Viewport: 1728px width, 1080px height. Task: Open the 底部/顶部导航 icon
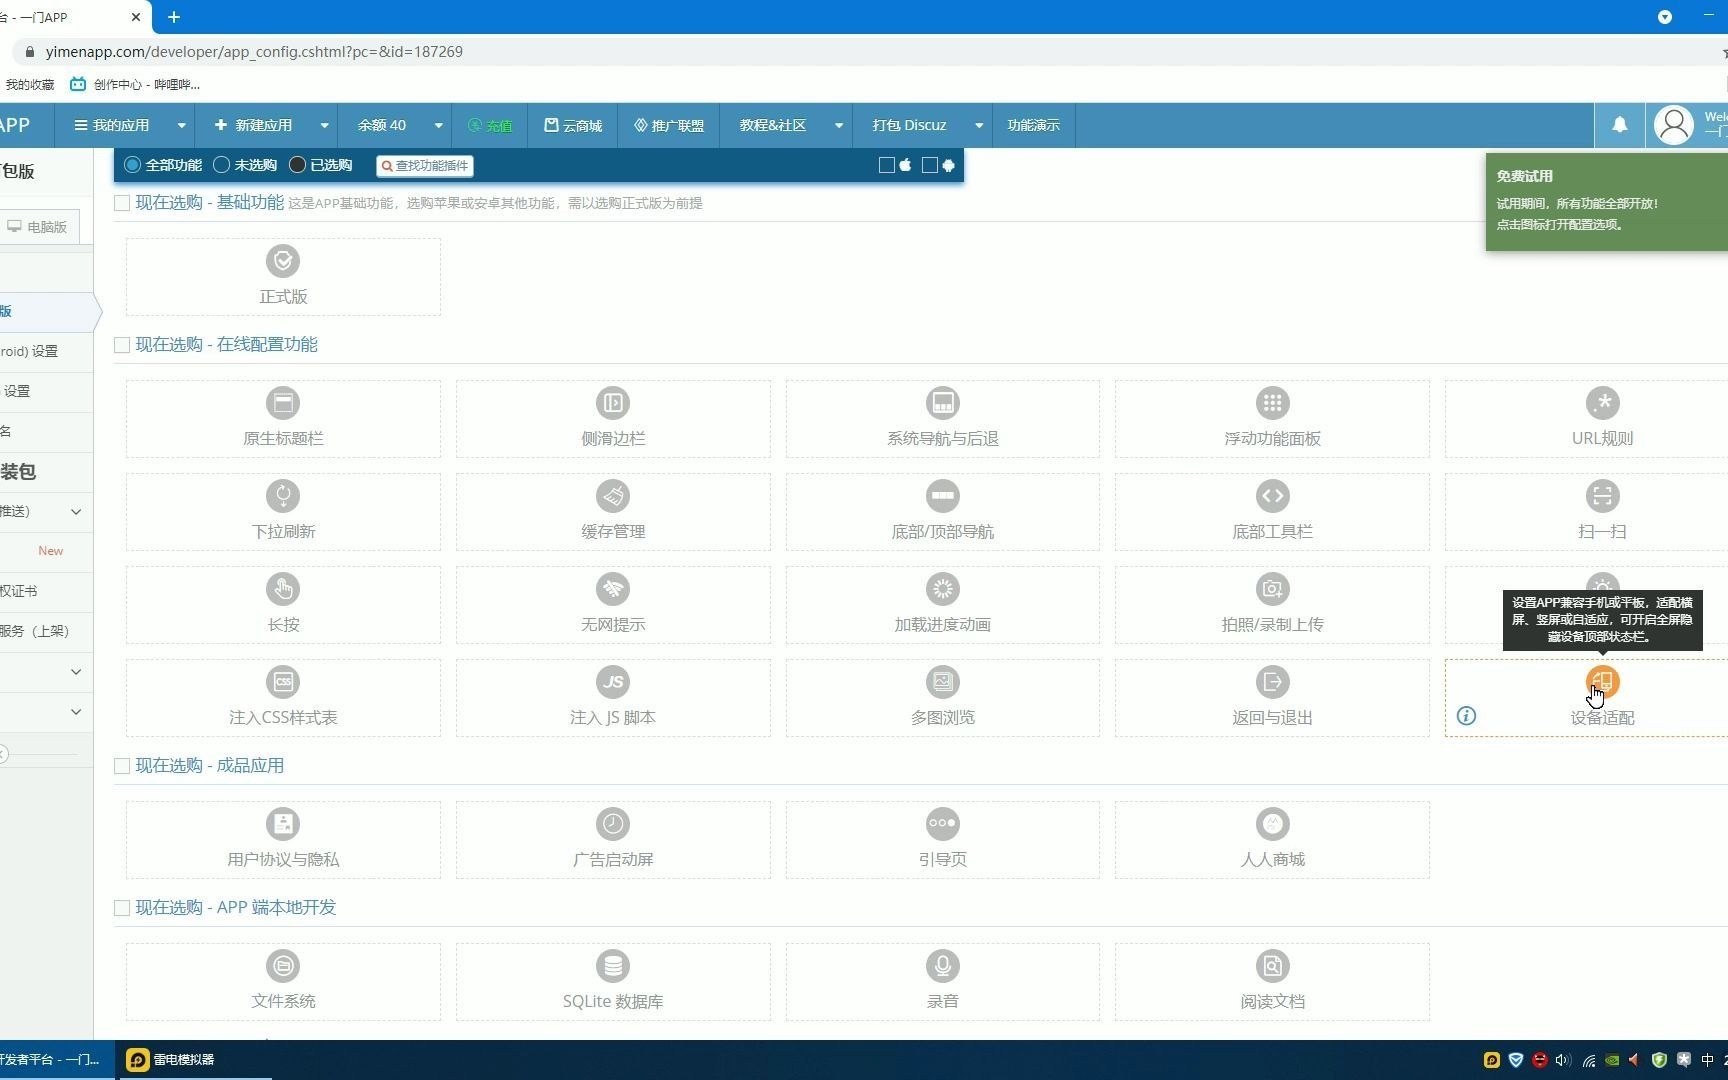943,496
